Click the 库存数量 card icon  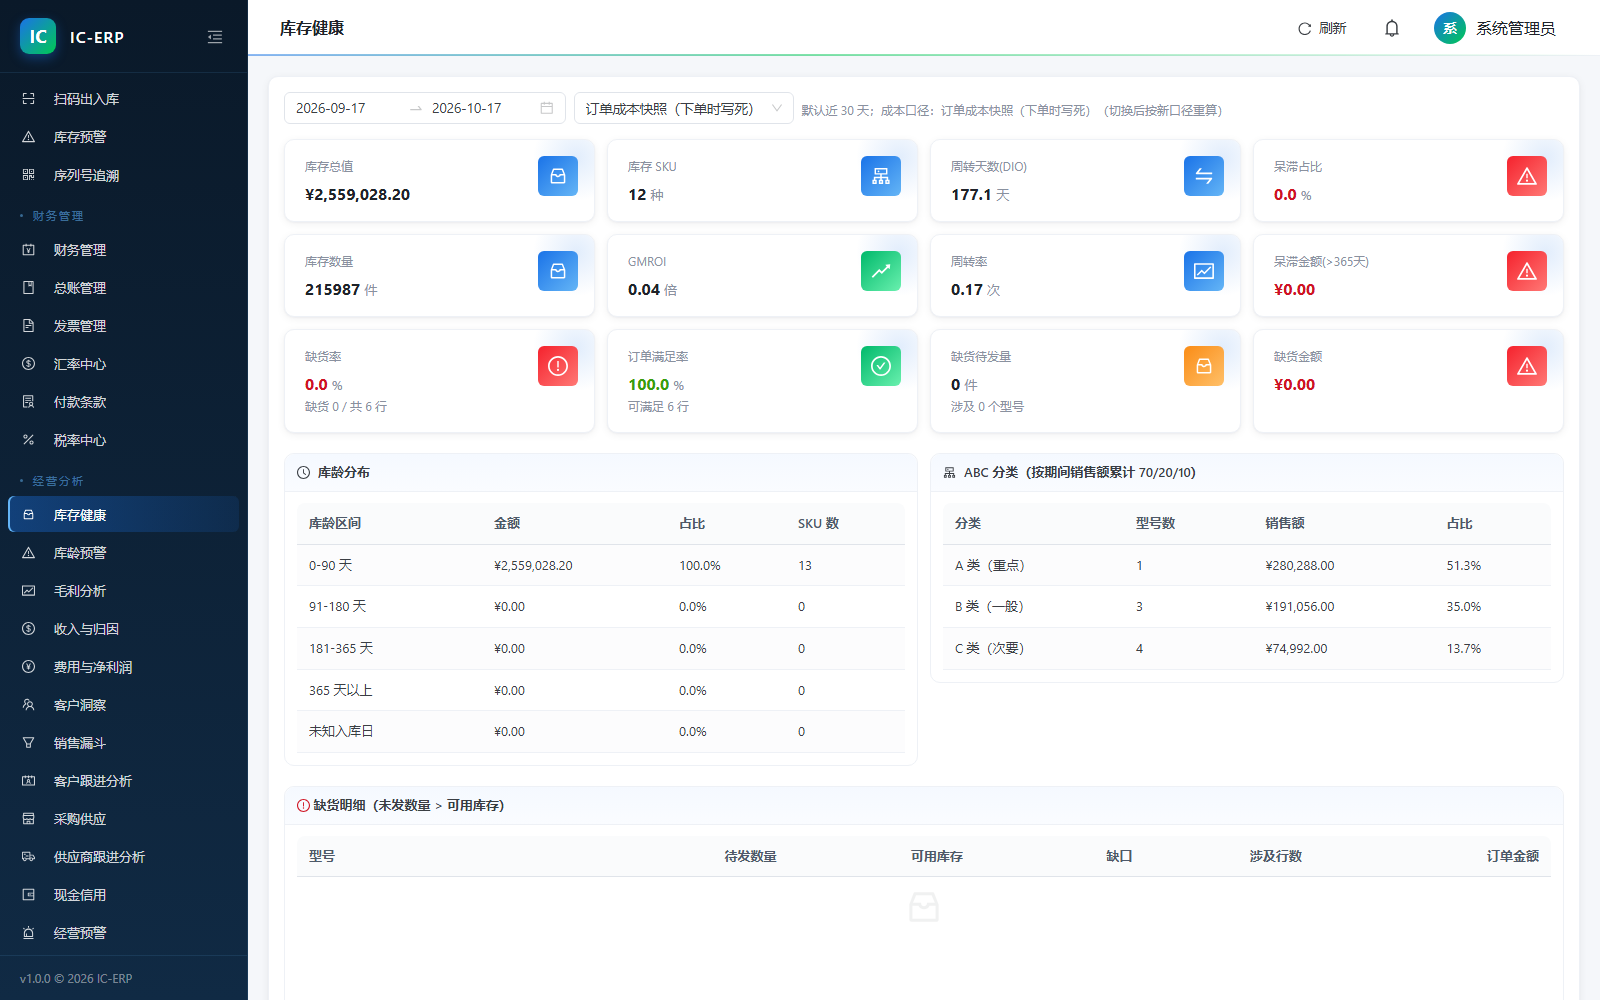[x=558, y=271]
